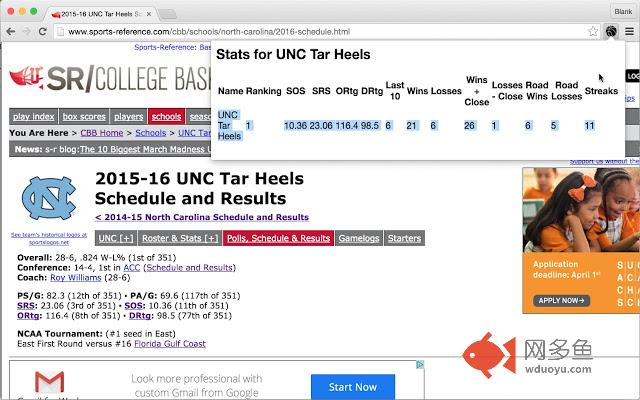Open the basketball extension icon
This screenshot has height=400, width=640.
tap(611, 31)
